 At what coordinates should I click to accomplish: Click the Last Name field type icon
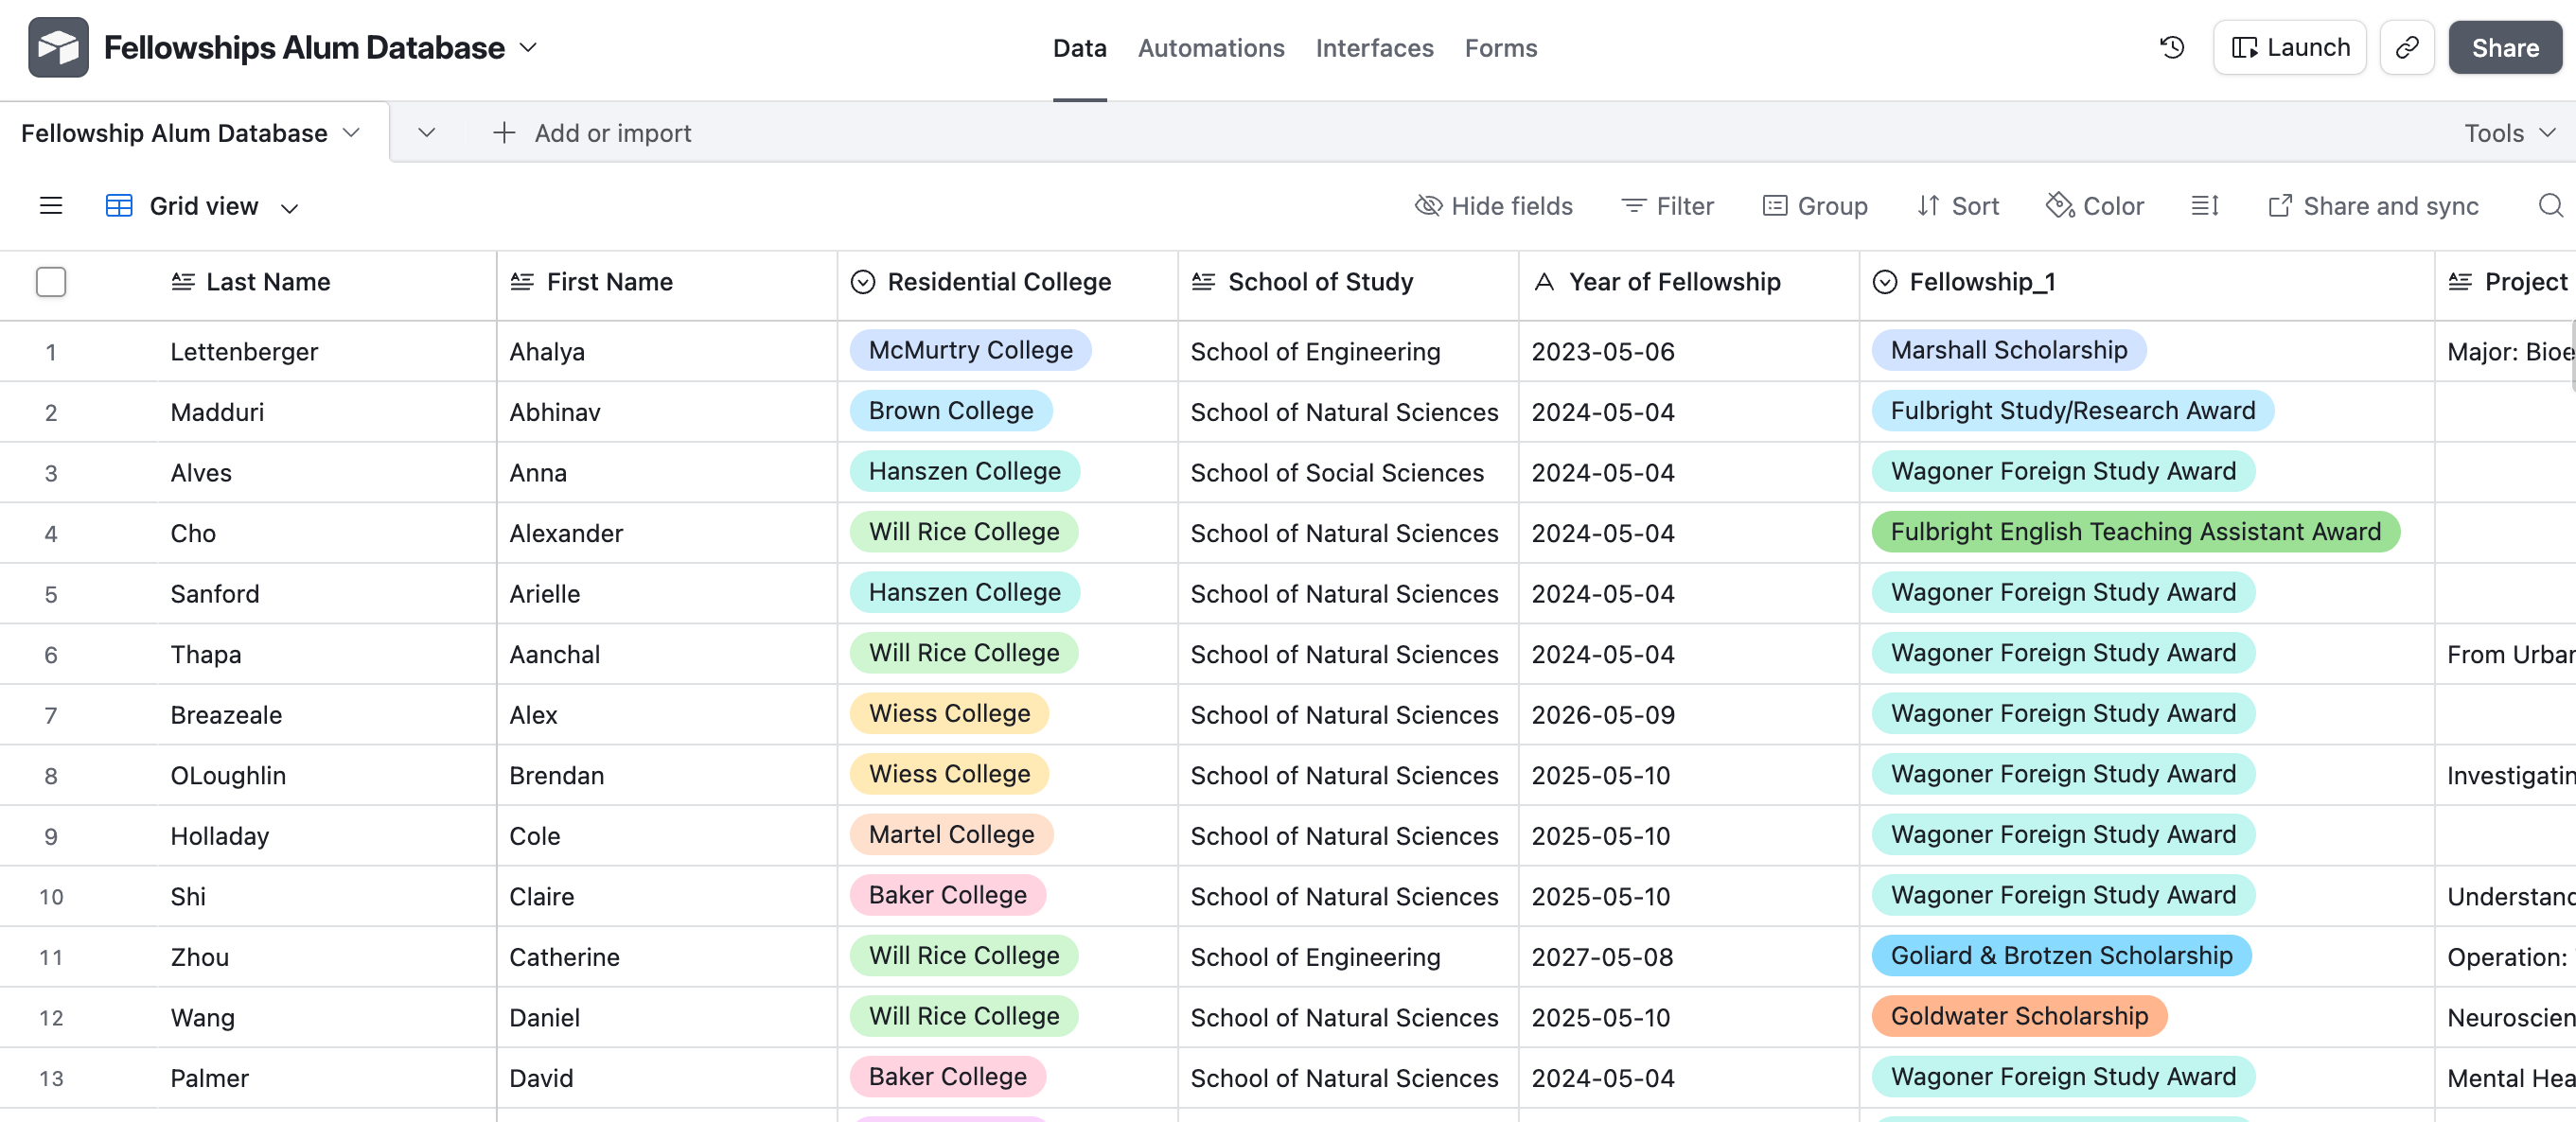(183, 281)
